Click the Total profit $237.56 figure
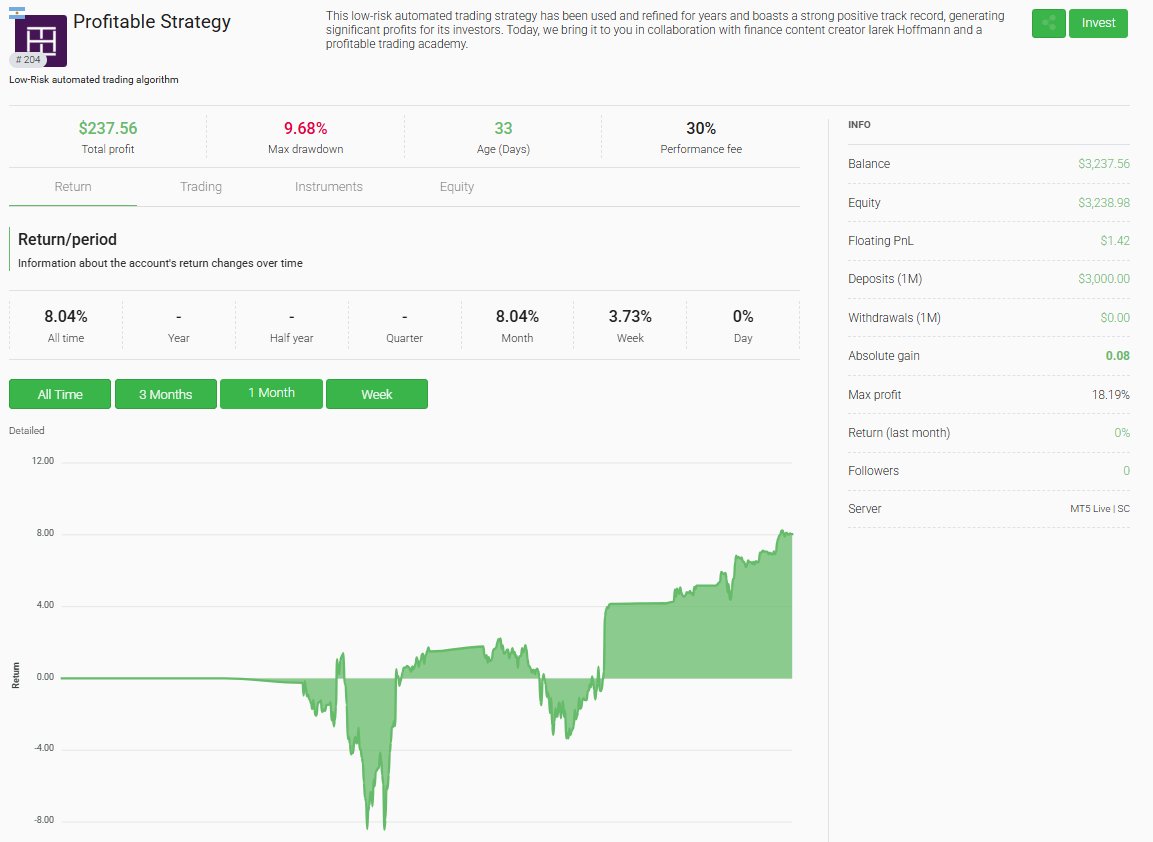The height and width of the screenshot is (842, 1153). point(108,128)
